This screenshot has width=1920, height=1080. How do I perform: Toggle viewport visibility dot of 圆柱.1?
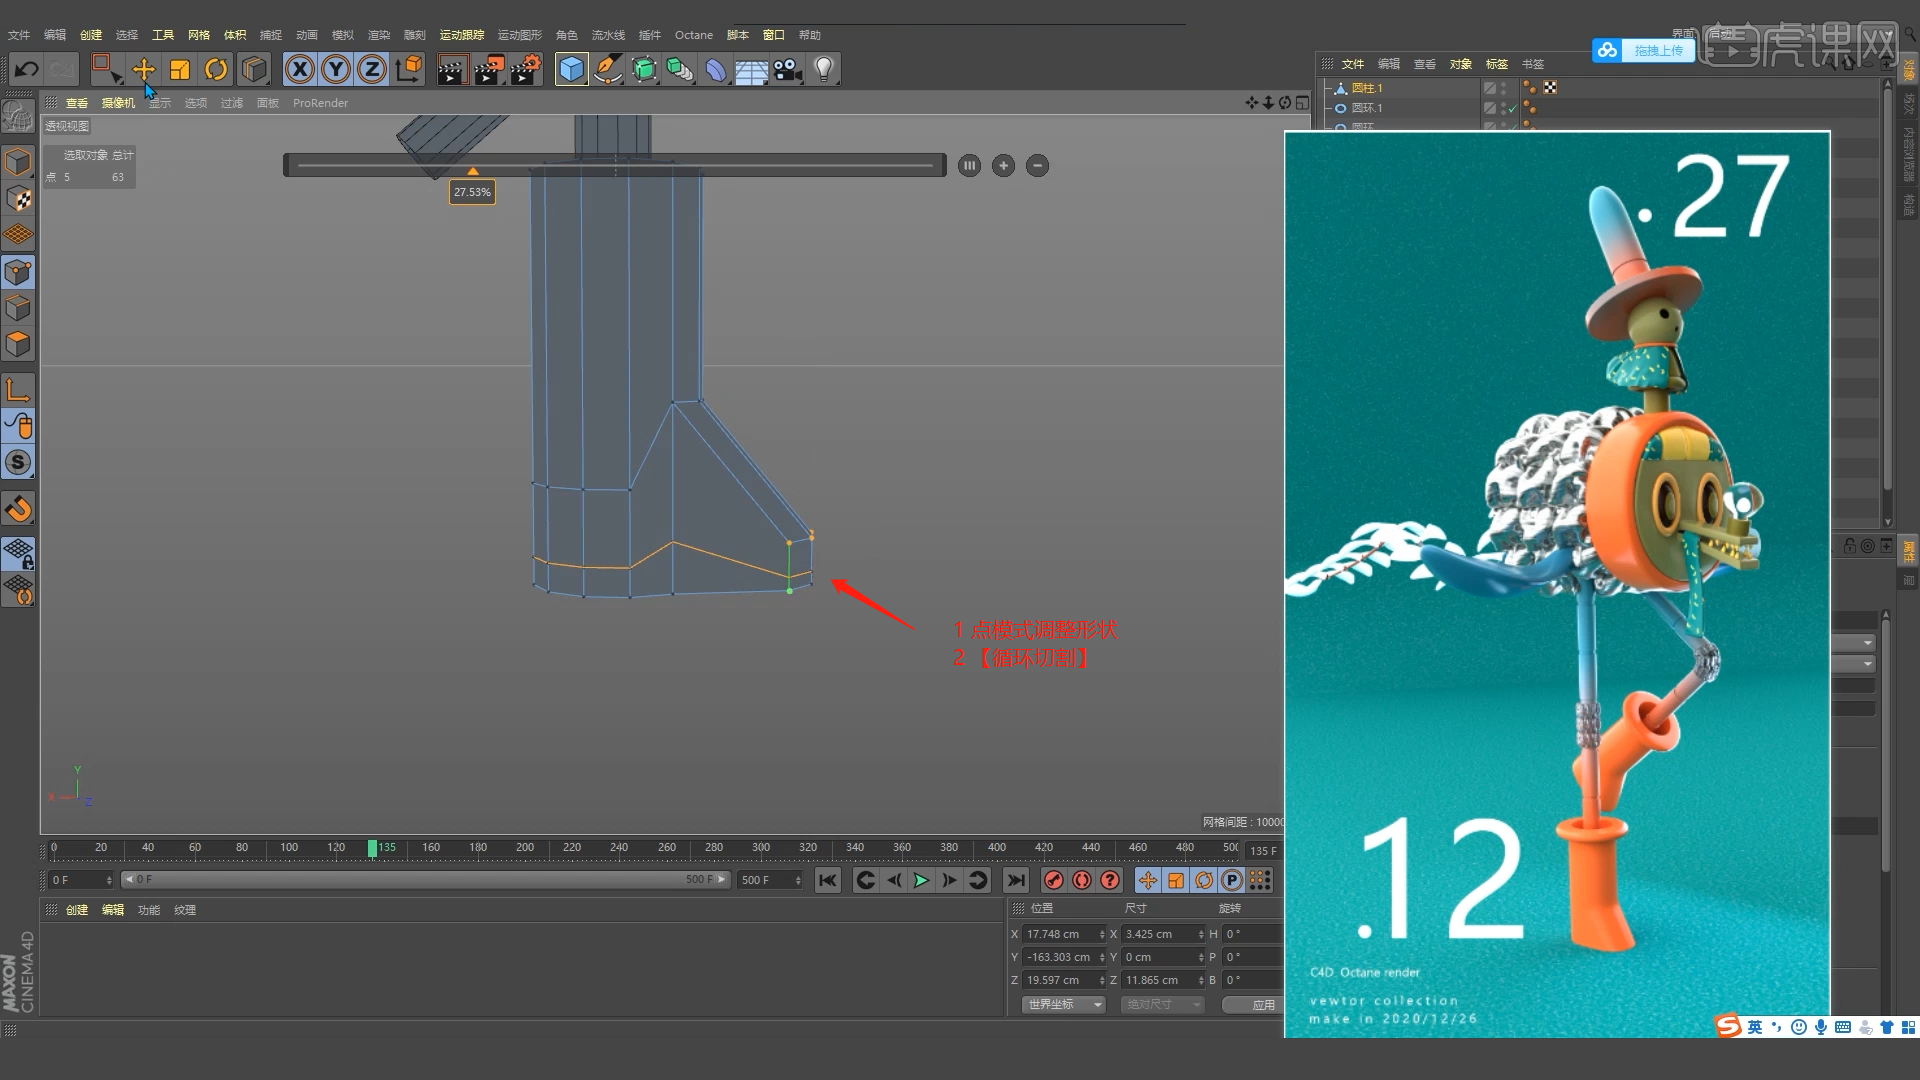pyautogui.click(x=1503, y=84)
